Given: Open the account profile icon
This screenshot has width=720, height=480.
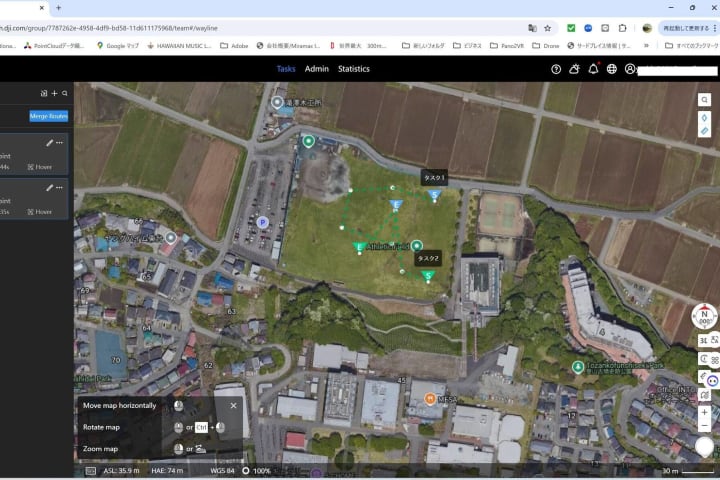Looking at the screenshot, I should 630,69.
